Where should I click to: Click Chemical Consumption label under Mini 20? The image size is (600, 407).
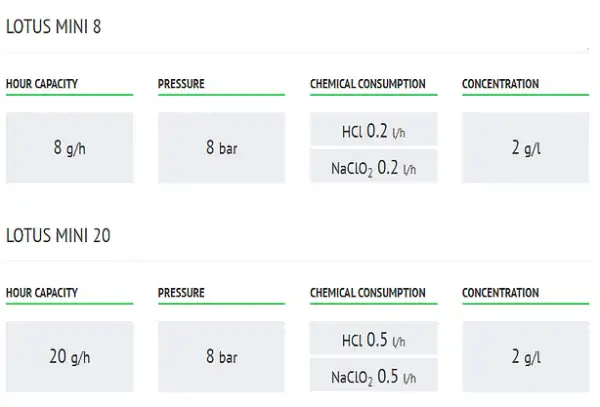(368, 293)
